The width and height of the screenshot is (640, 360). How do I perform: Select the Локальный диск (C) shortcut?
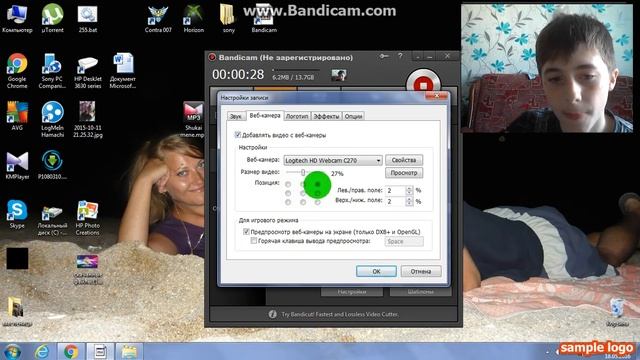[52, 220]
